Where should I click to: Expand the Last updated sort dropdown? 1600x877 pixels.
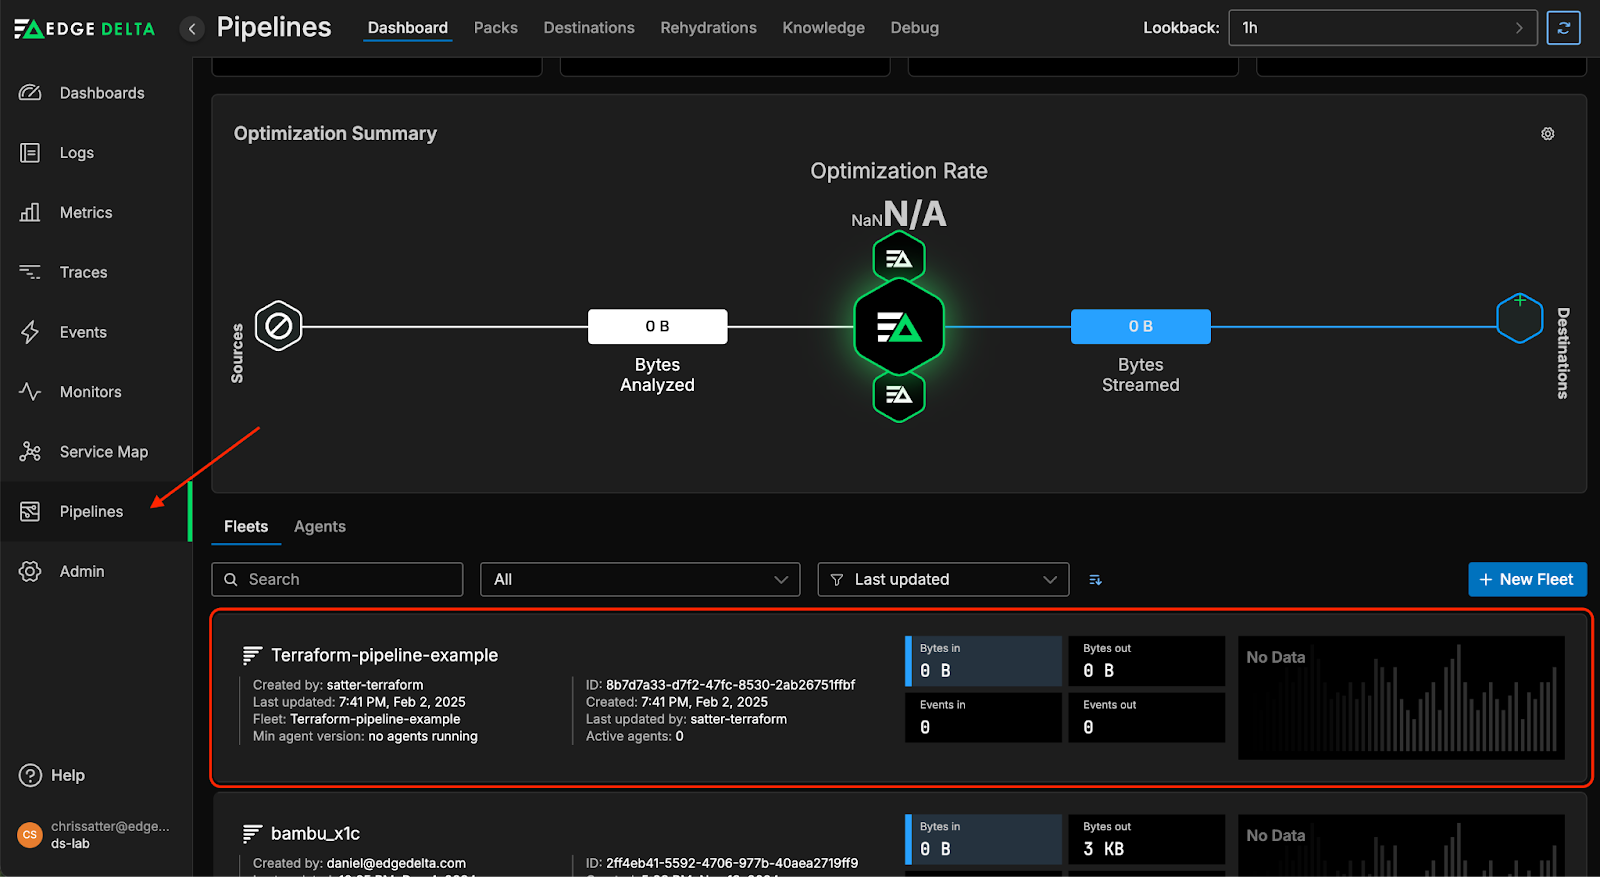pyautogui.click(x=943, y=580)
